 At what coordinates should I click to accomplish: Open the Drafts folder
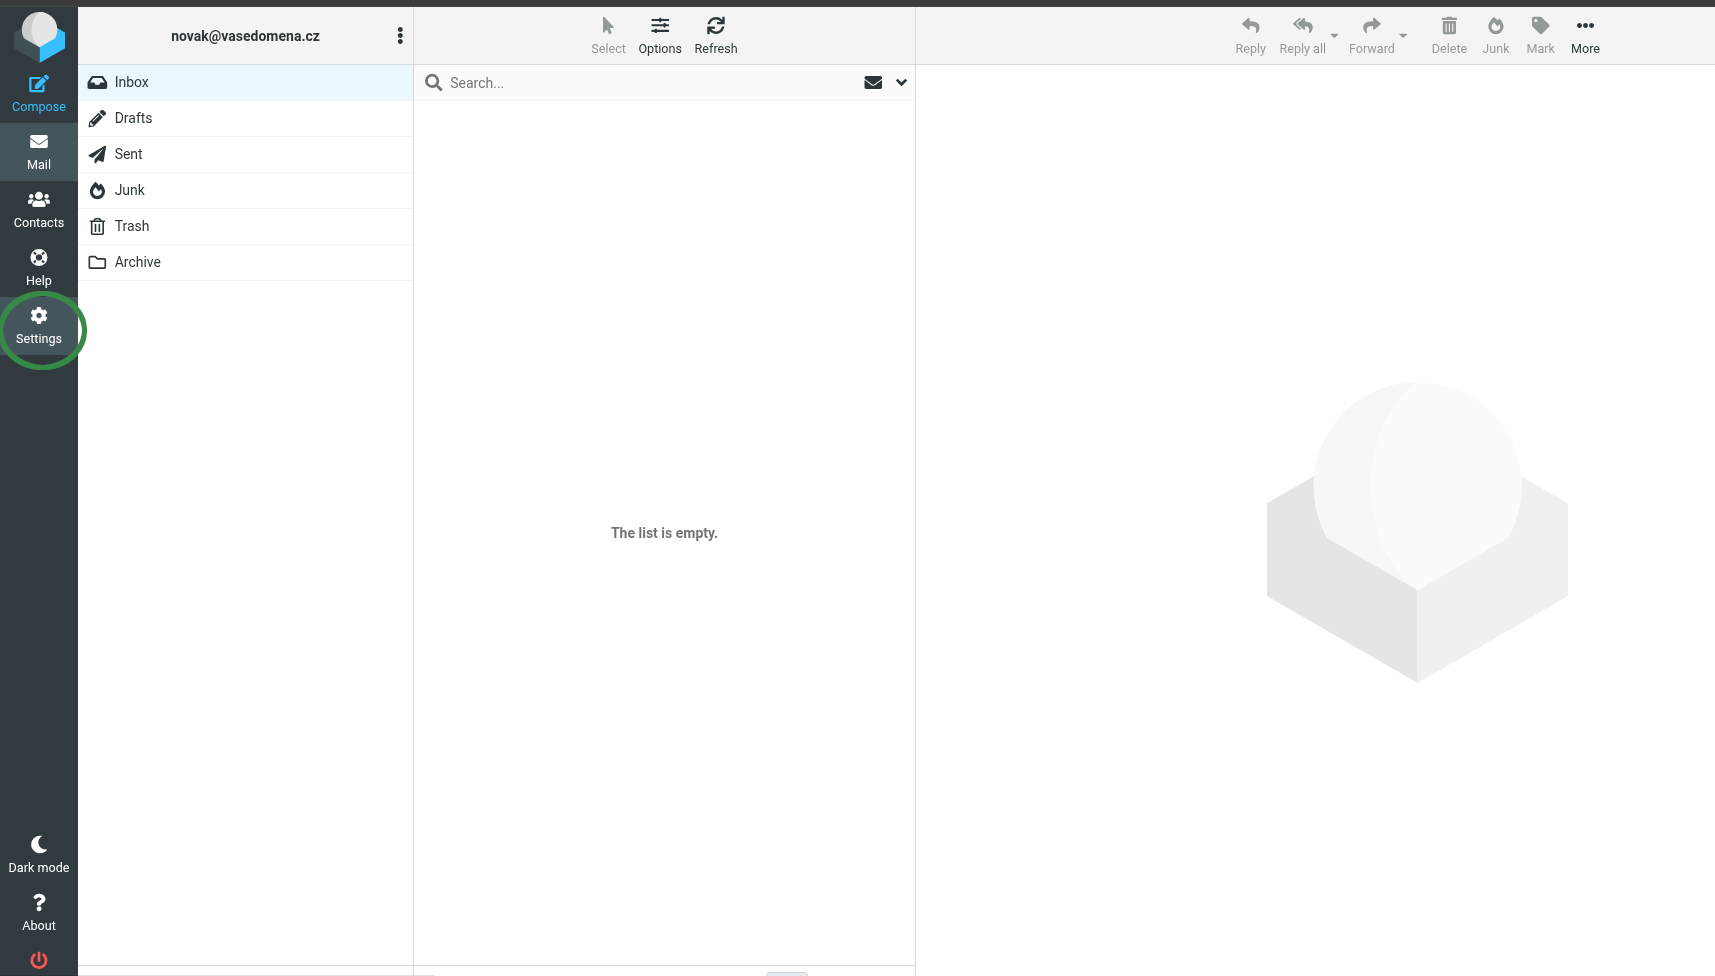coord(245,118)
